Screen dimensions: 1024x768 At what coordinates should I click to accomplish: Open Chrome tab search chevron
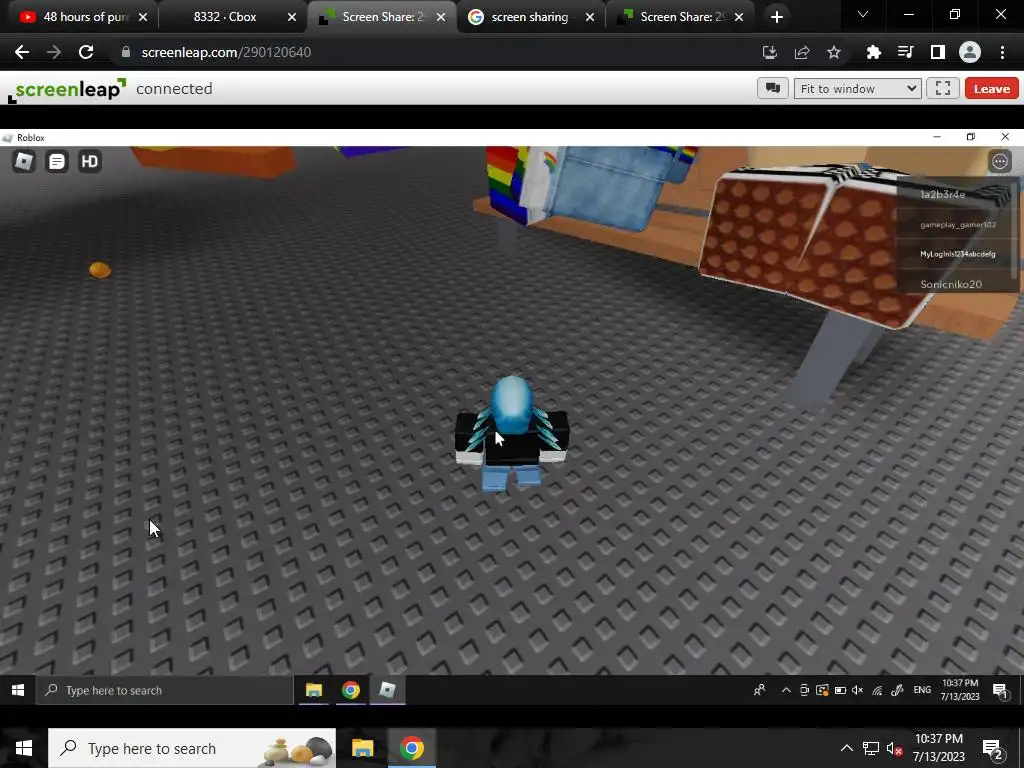point(863,14)
